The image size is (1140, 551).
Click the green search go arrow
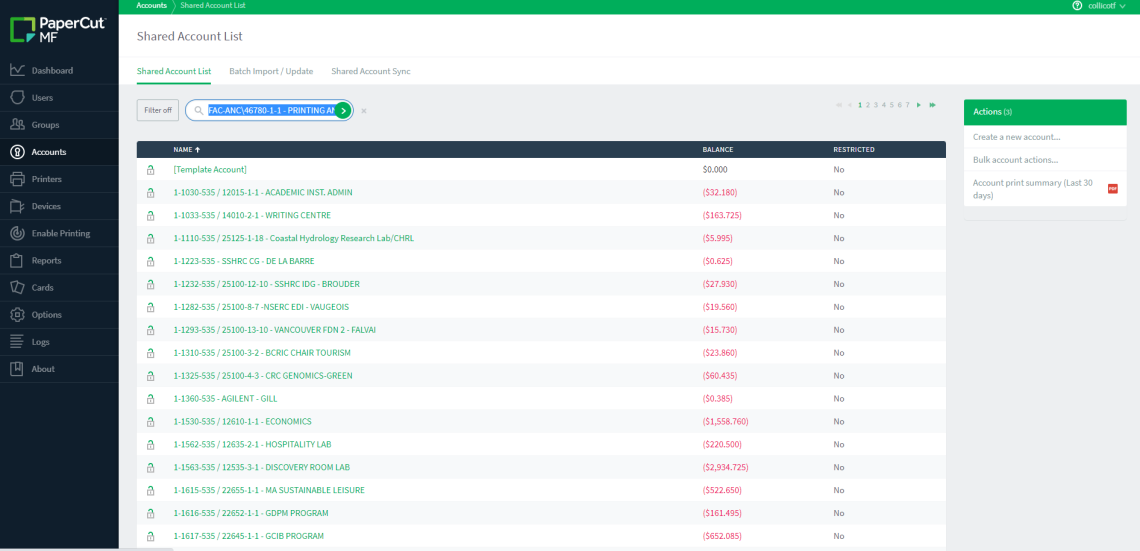tap(343, 110)
